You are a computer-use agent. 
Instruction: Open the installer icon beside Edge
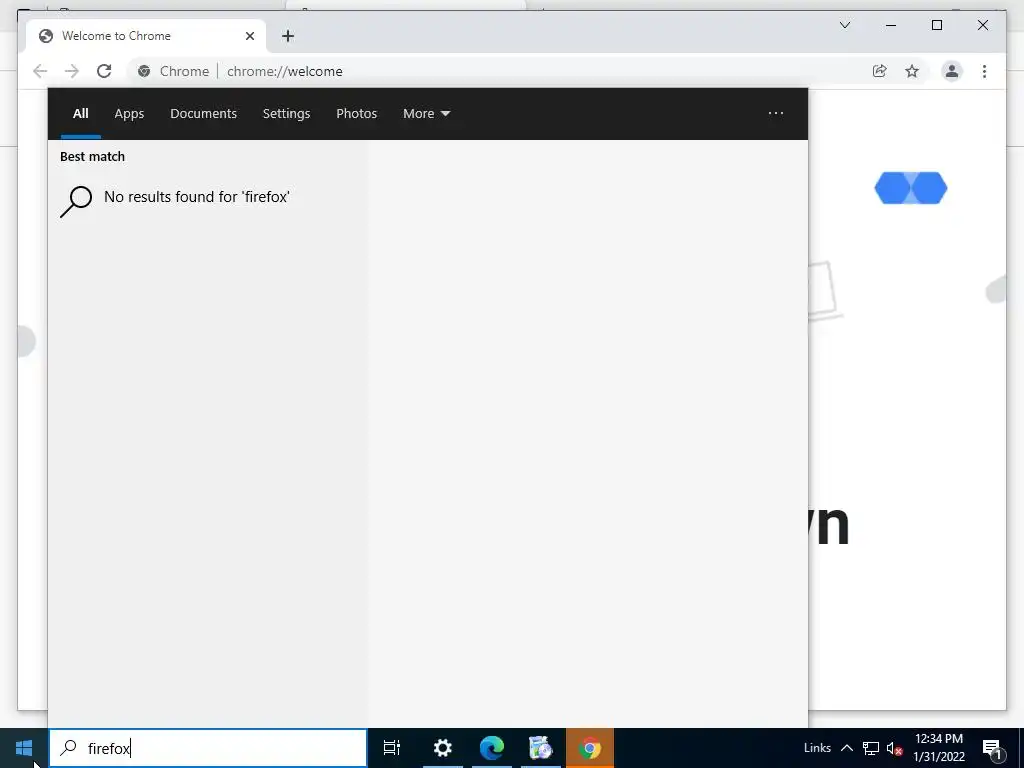pos(541,748)
